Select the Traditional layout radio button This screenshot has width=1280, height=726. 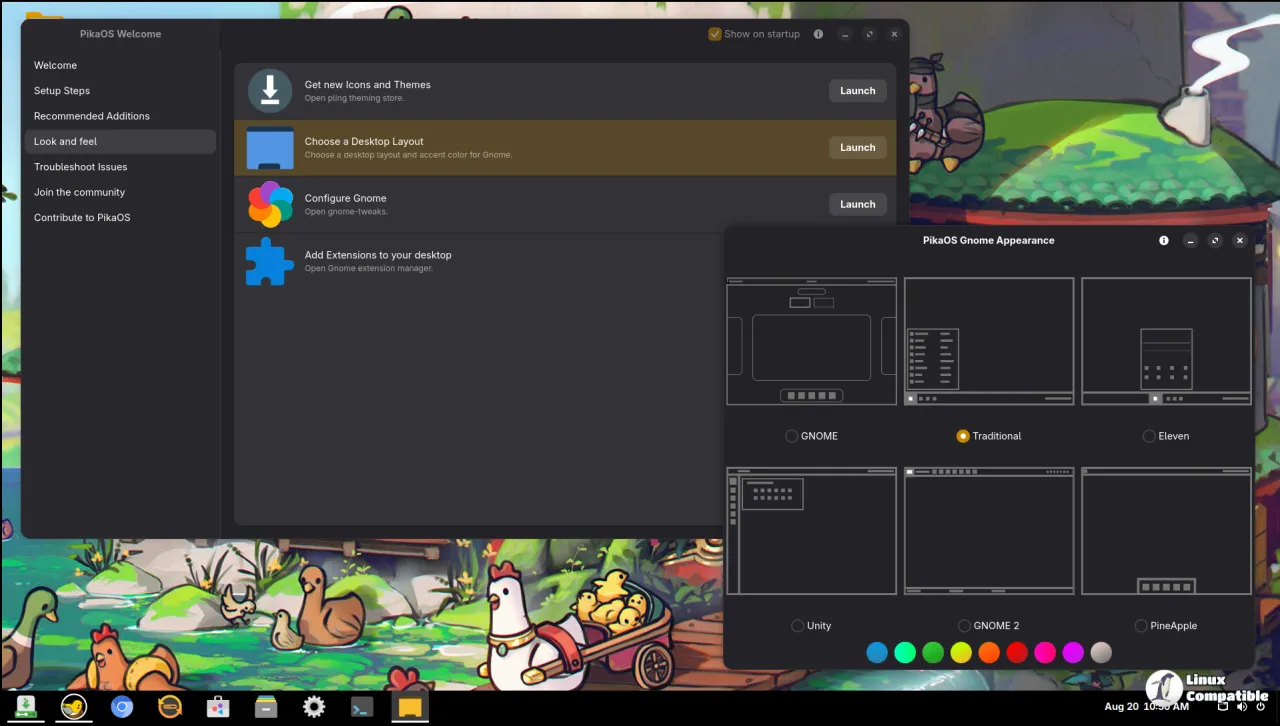point(963,436)
